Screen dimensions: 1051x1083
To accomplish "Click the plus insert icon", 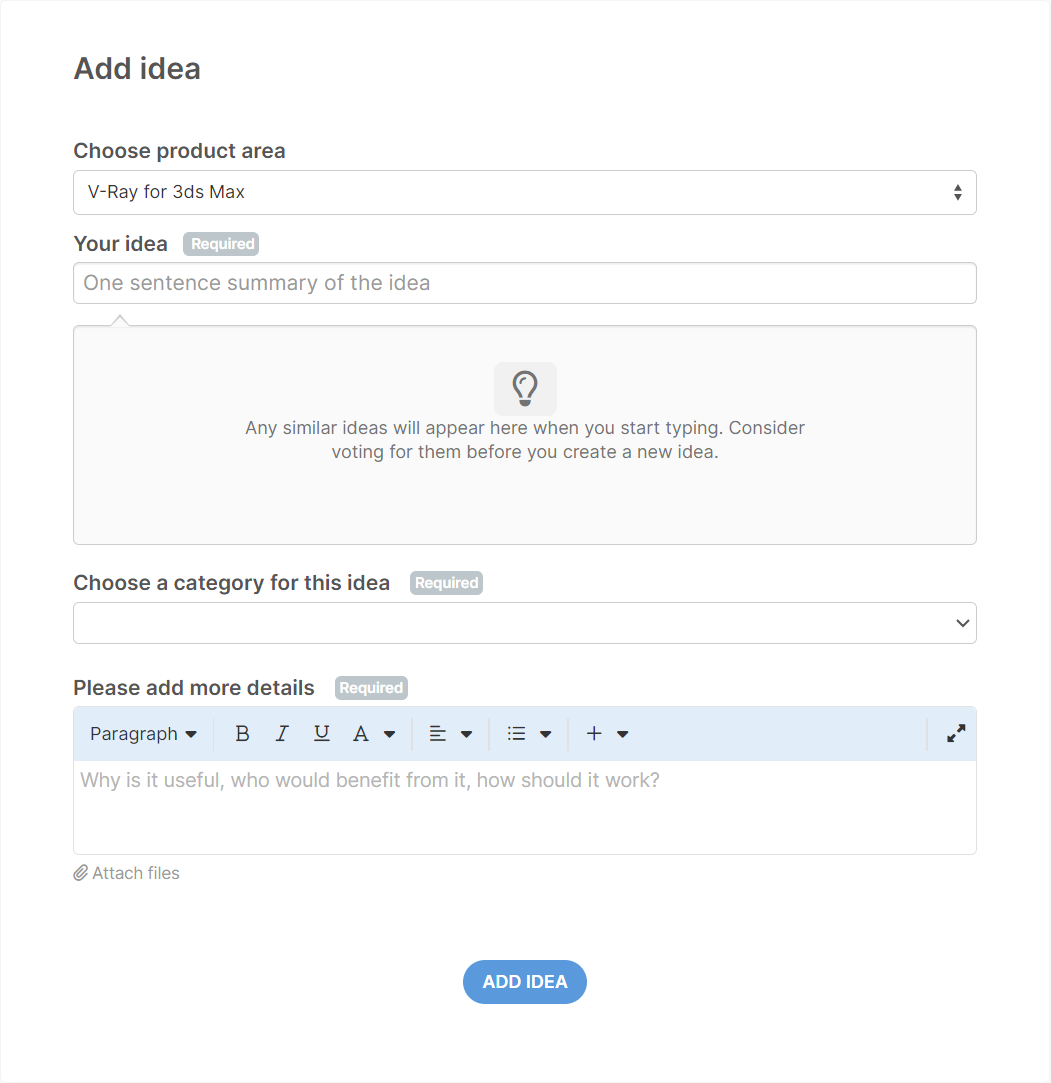I will pyautogui.click(x=594, y=734).
